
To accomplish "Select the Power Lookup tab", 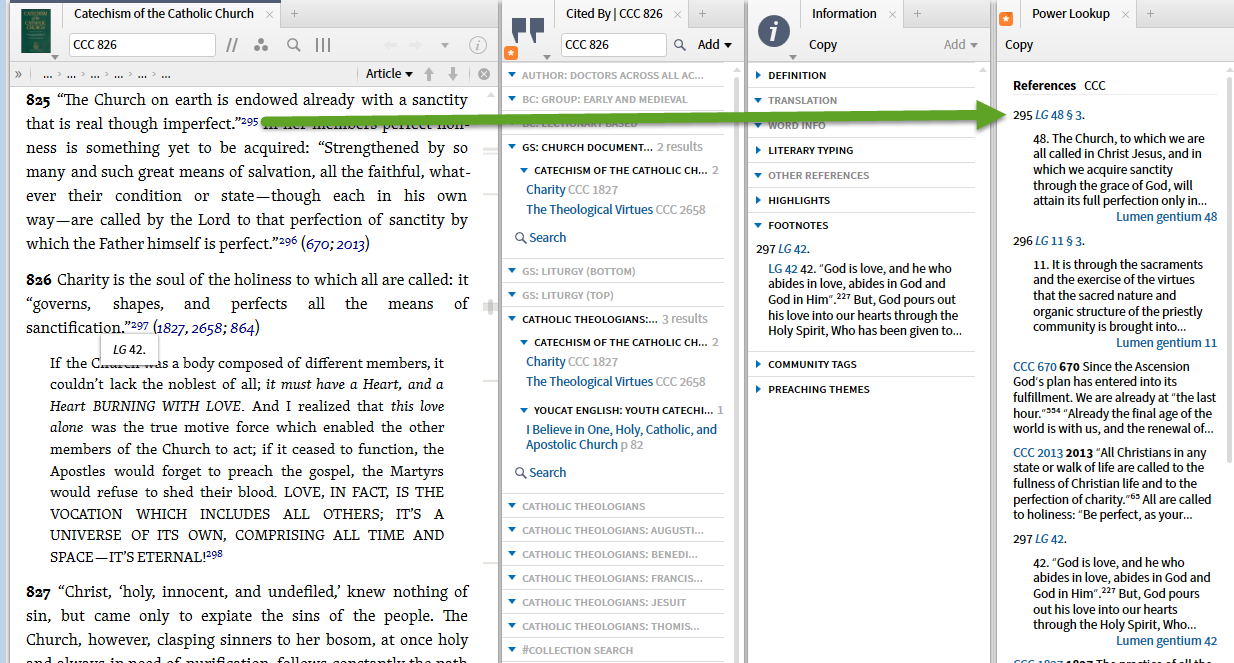I will pos(1071,14).
